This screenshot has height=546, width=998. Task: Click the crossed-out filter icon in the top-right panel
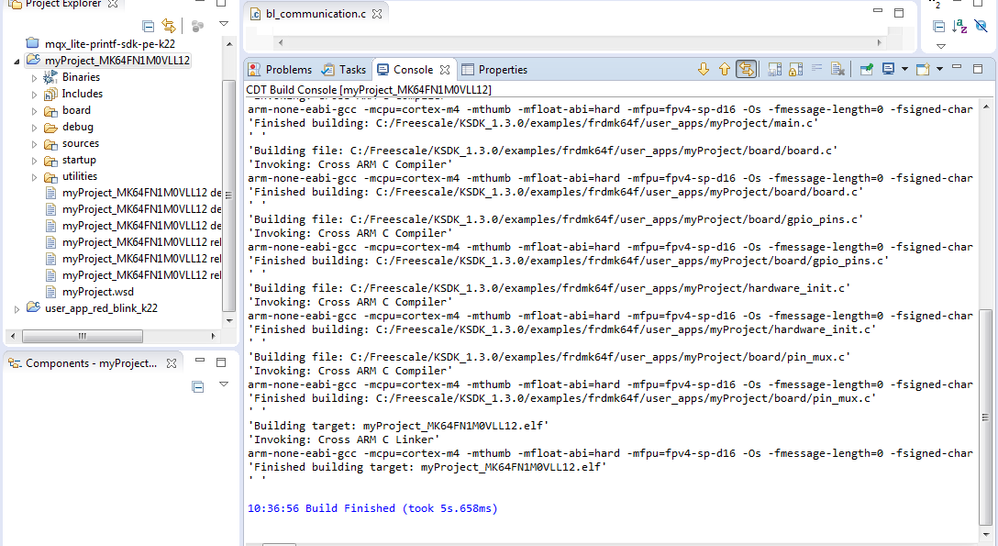981,25
